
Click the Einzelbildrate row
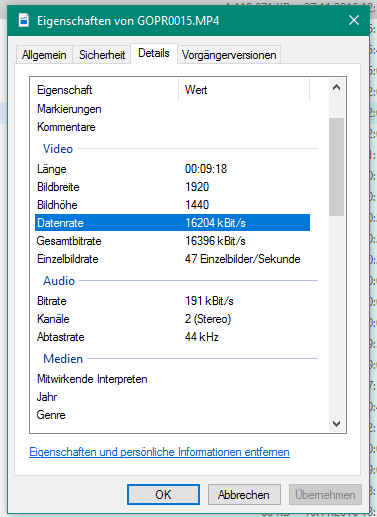tap(172, 259)
